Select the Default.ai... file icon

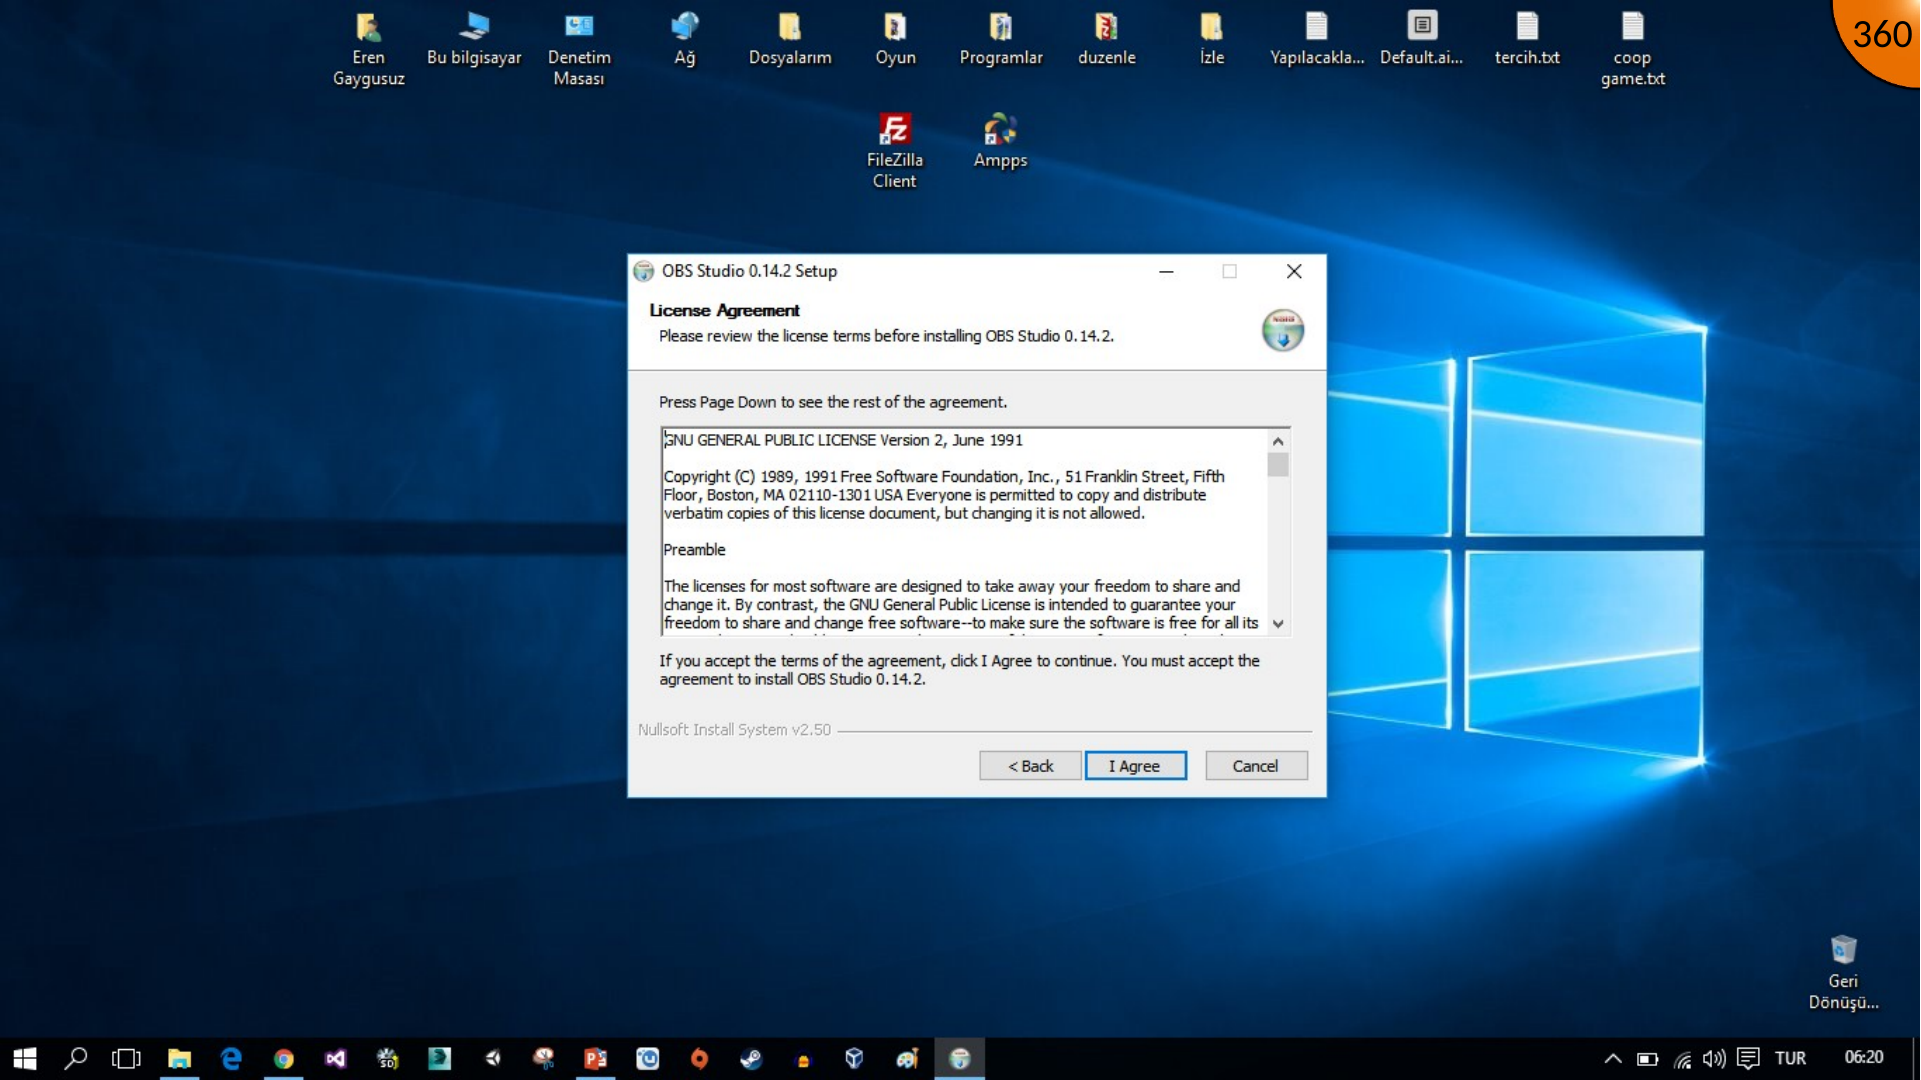point(1422,39)
